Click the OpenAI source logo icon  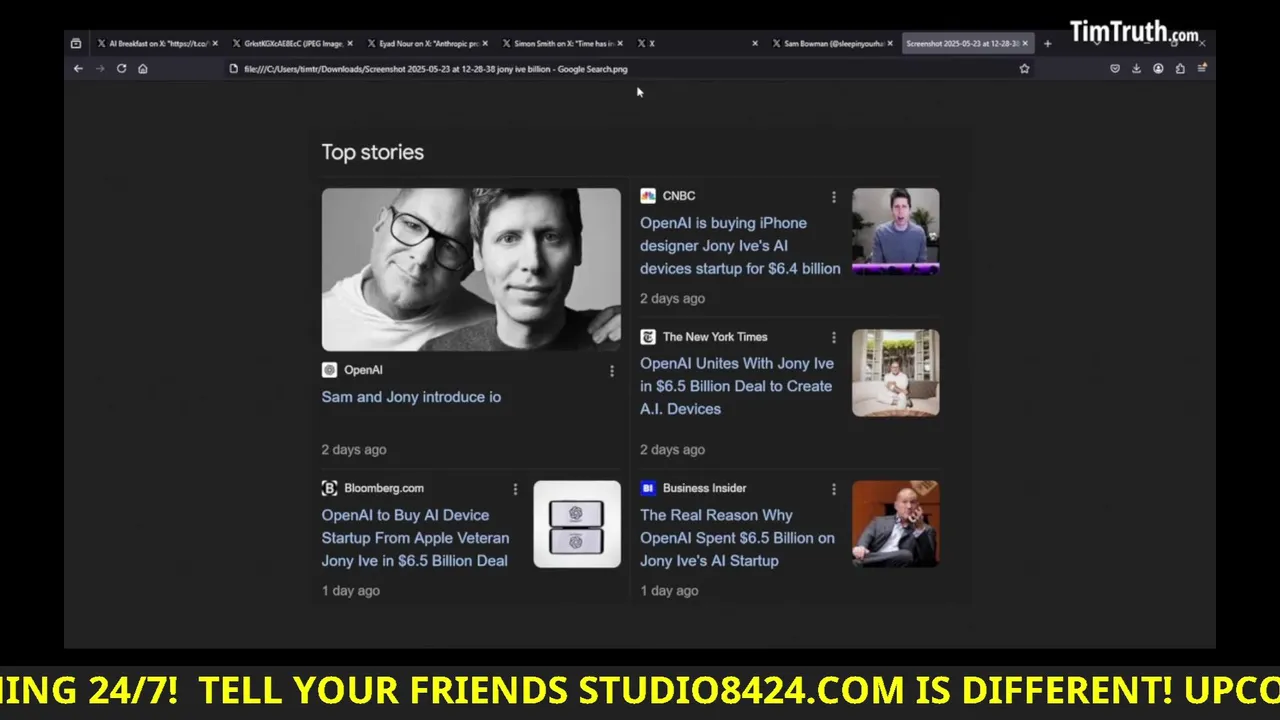pos(329,370)
